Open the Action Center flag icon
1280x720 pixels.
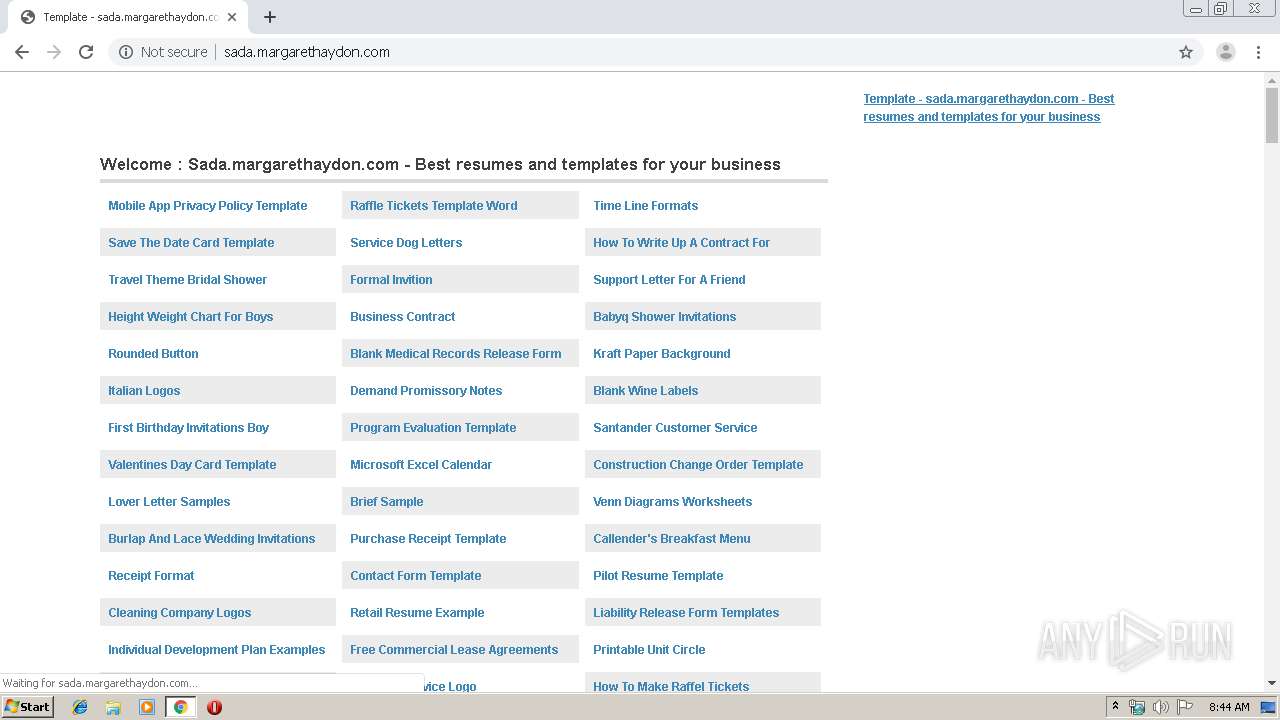(1185, 707)
